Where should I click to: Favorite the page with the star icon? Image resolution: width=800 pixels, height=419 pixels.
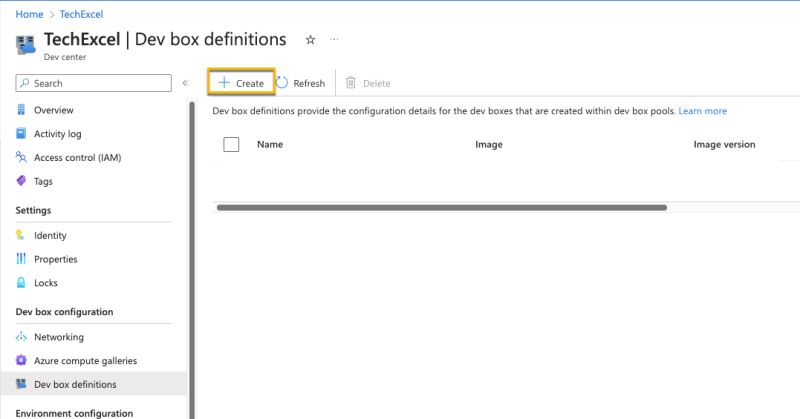coord(310,40)
